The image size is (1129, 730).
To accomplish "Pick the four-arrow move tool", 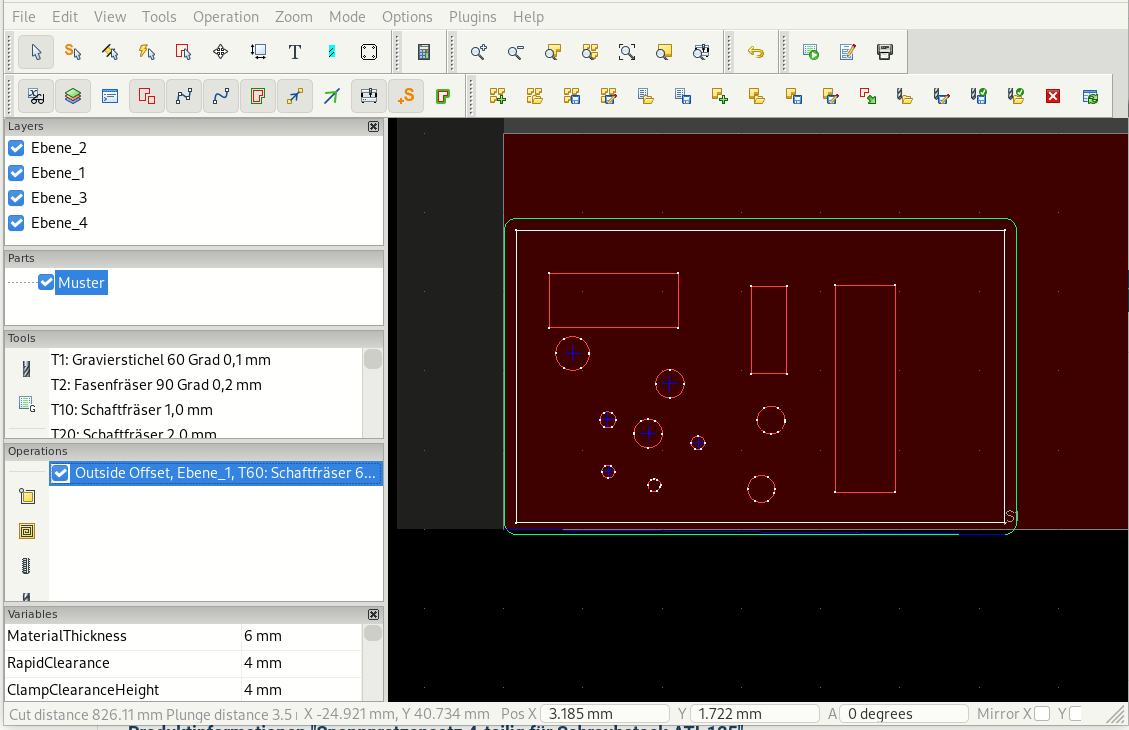I will point(221,52).
